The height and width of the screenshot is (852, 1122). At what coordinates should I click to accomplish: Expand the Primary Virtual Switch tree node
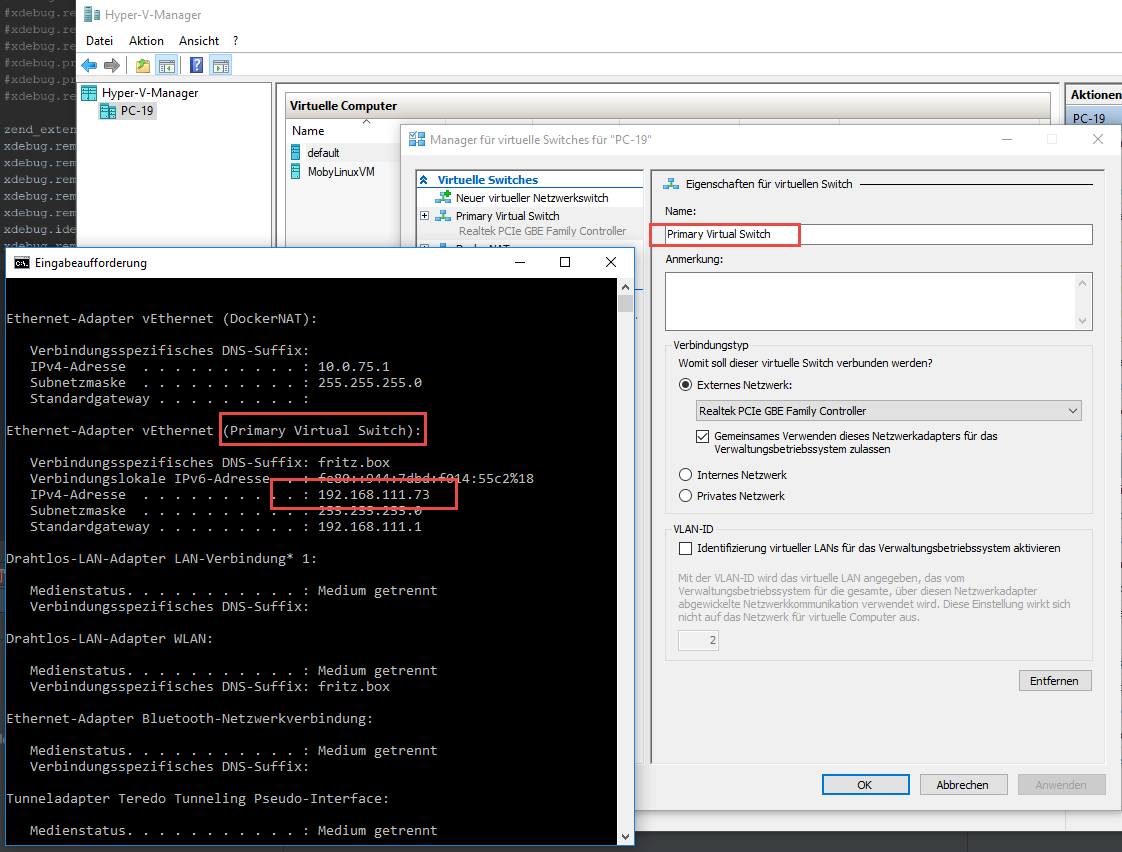tap(424, 215)
